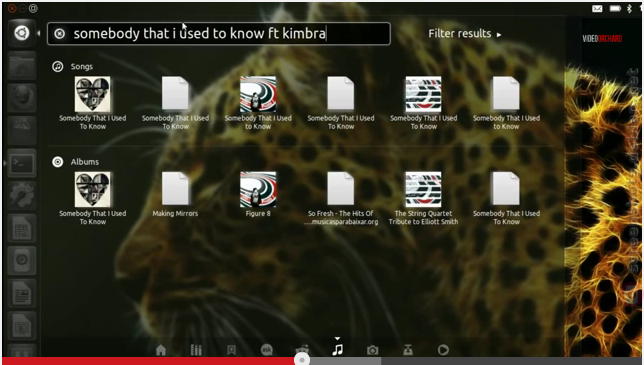Open the mail indicator in the top panel
This screenshot has width=644, height=365.
point(597,9)
